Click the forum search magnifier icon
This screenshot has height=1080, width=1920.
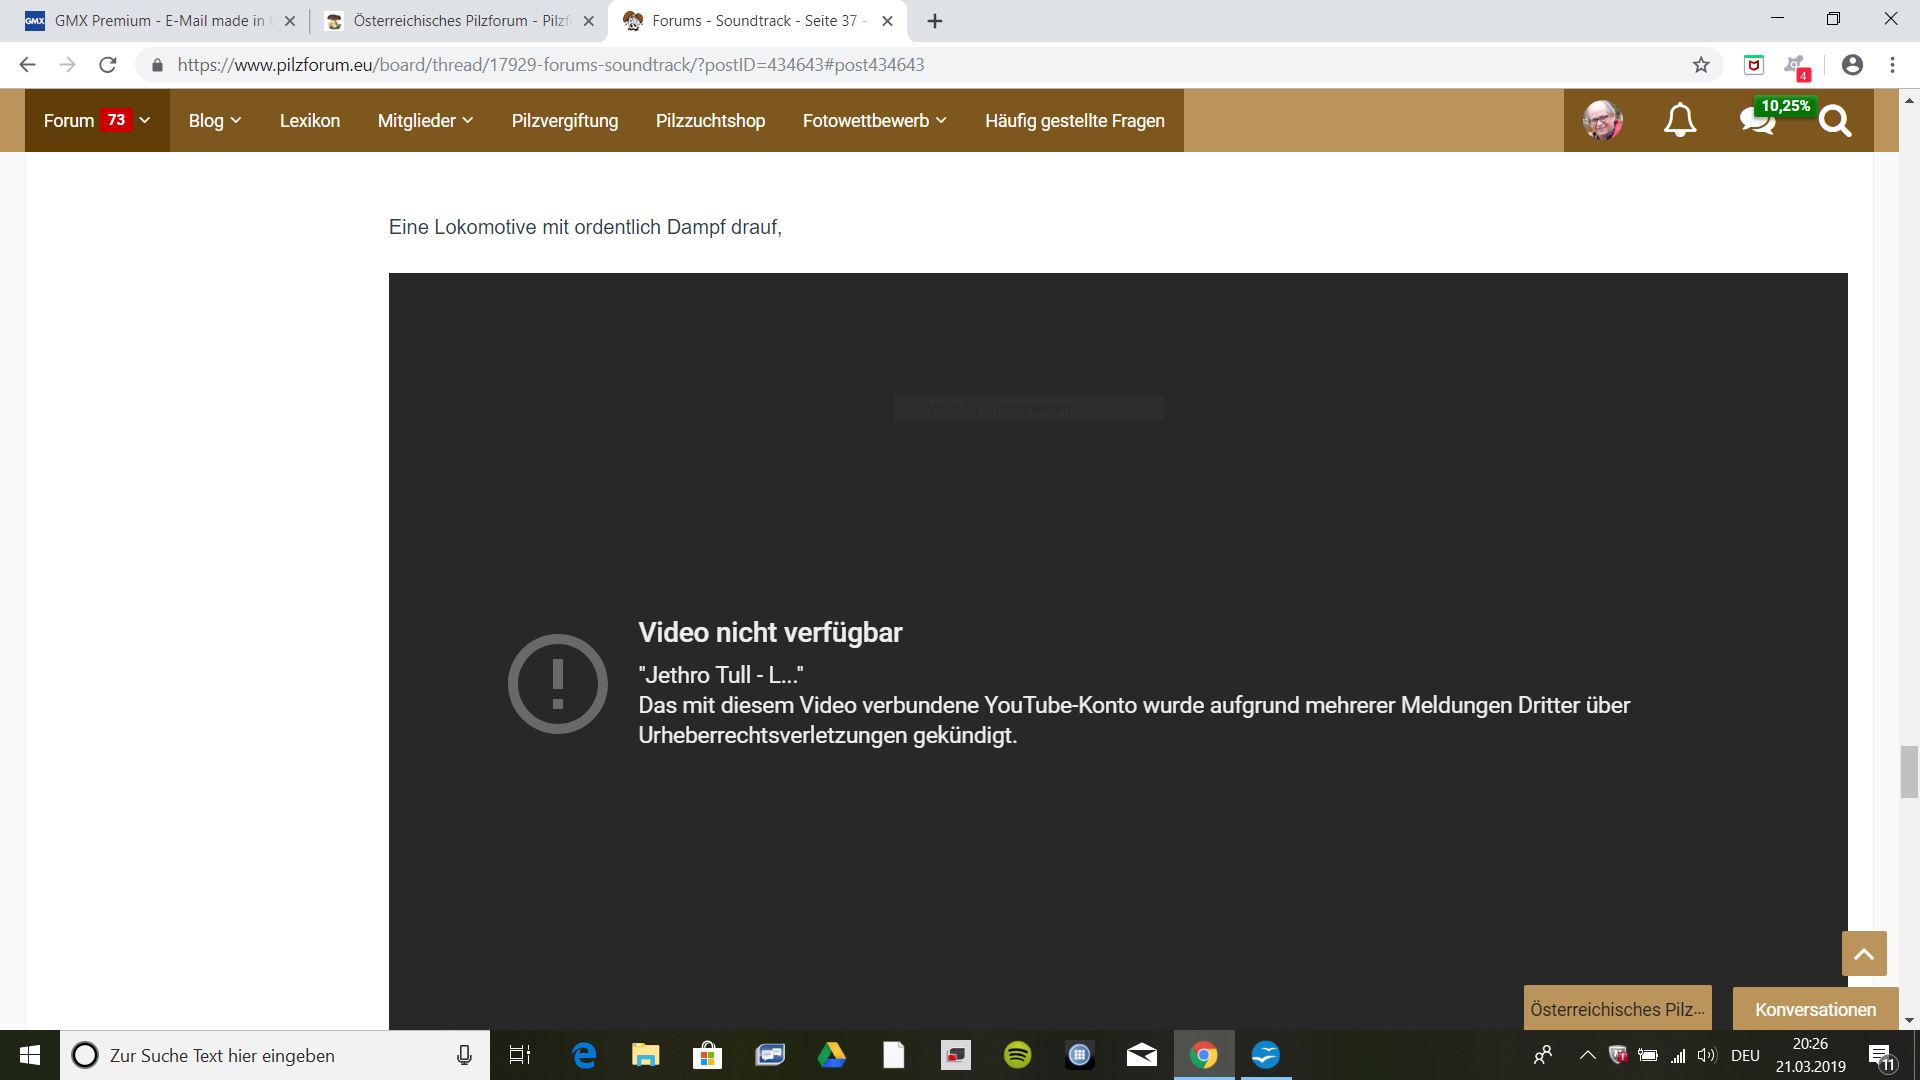point(1835,121)
